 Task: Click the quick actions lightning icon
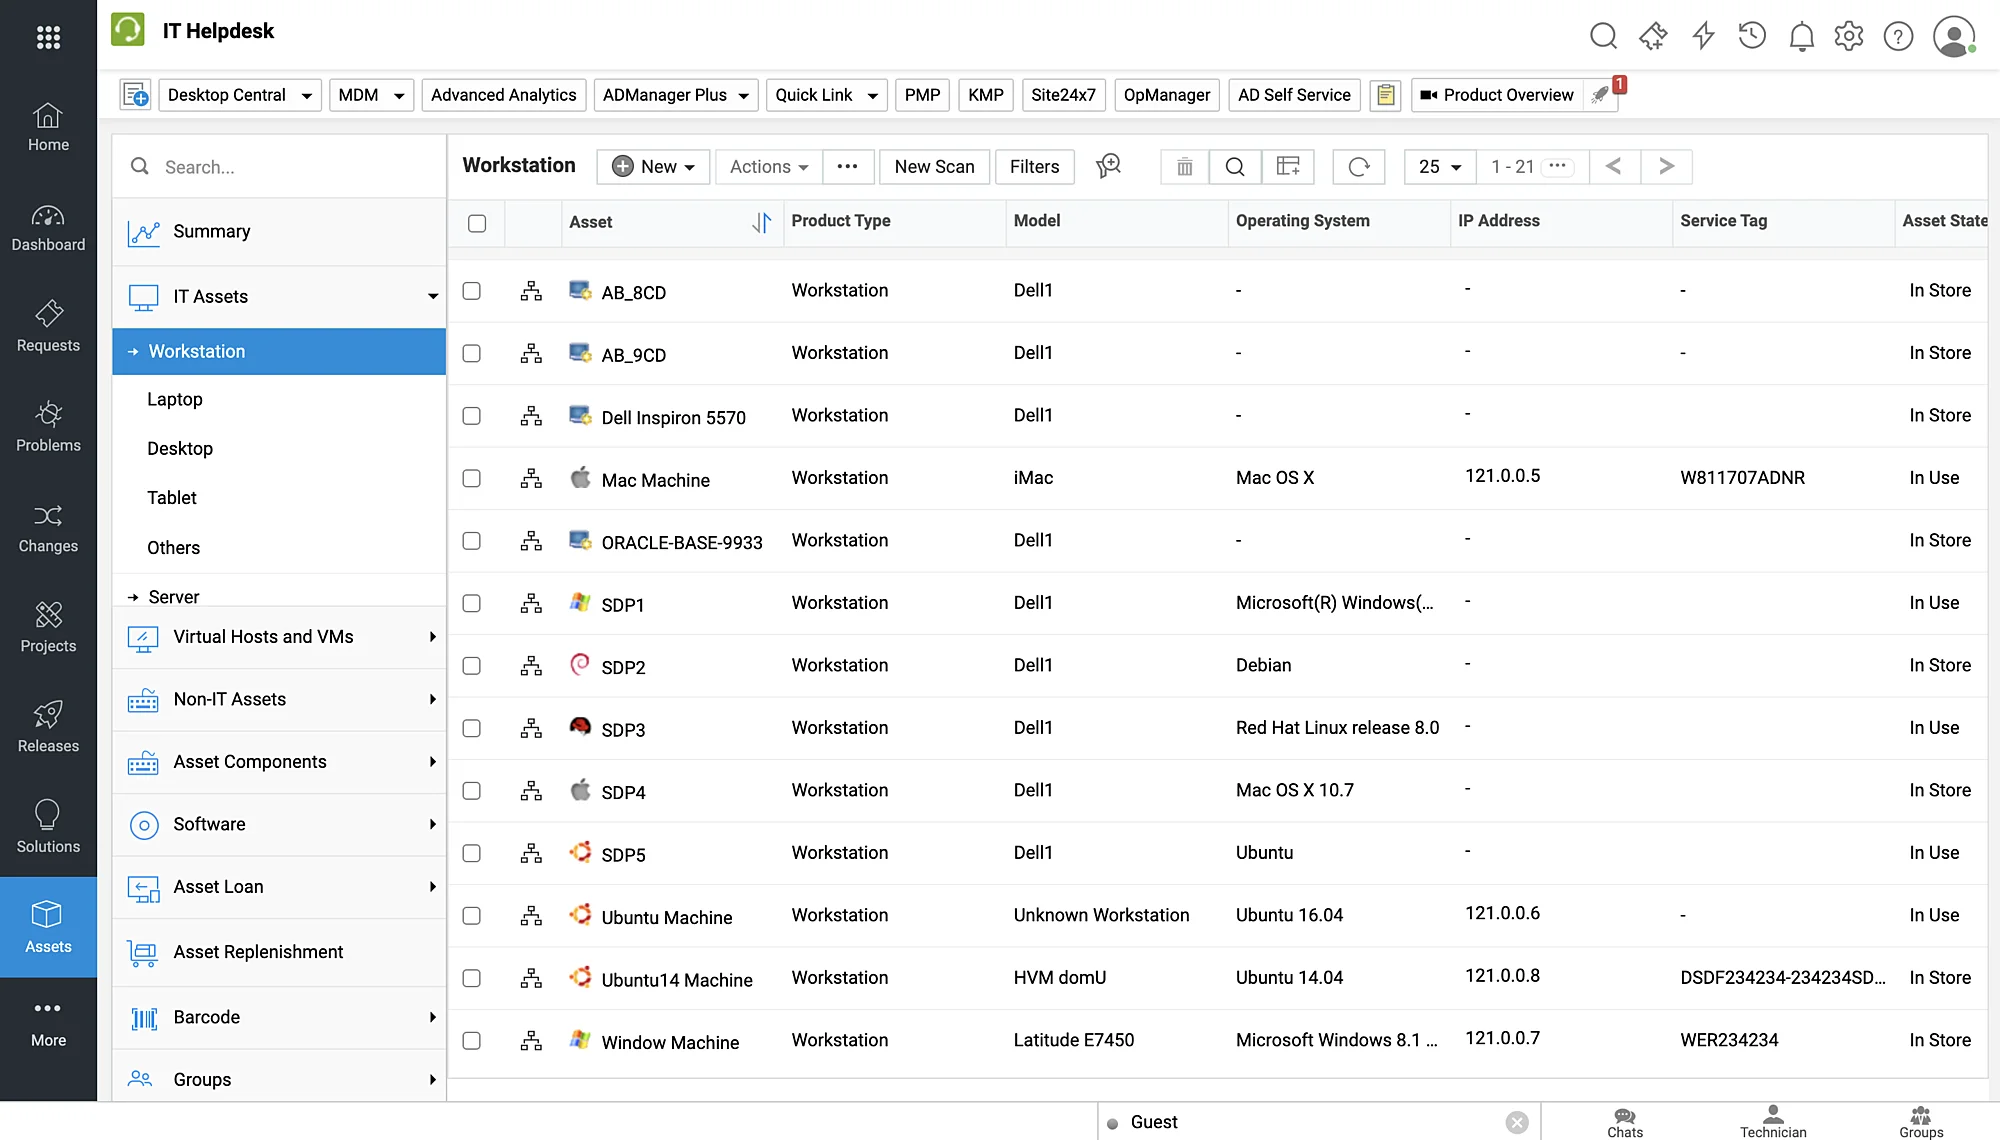coord(1703,37)
